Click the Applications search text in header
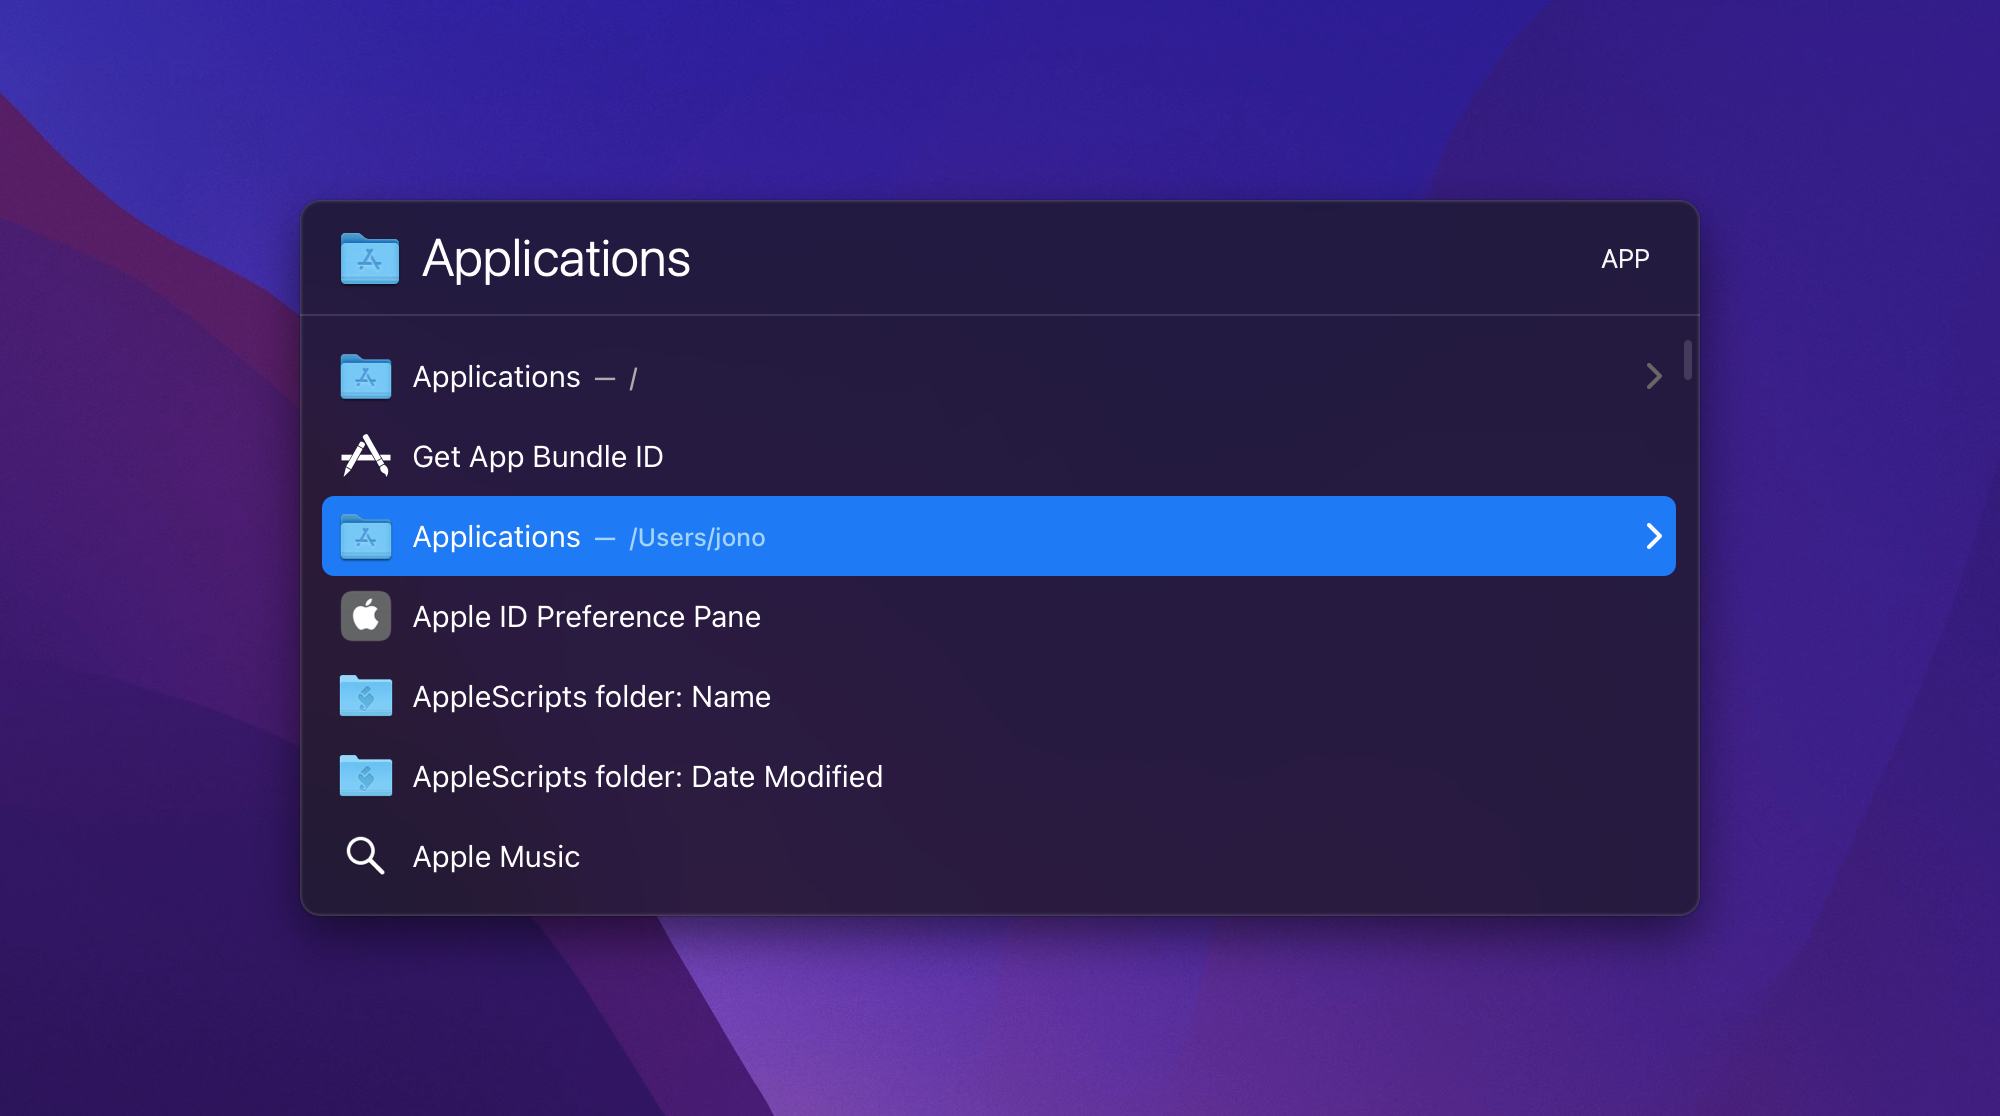 (x=556, y=259)
